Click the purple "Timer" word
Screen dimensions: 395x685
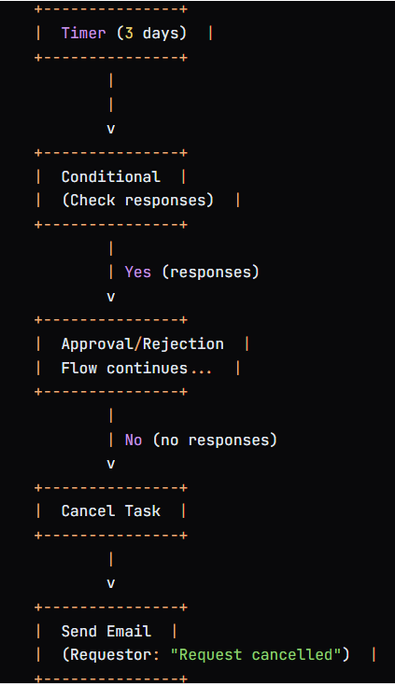point(83,33)
